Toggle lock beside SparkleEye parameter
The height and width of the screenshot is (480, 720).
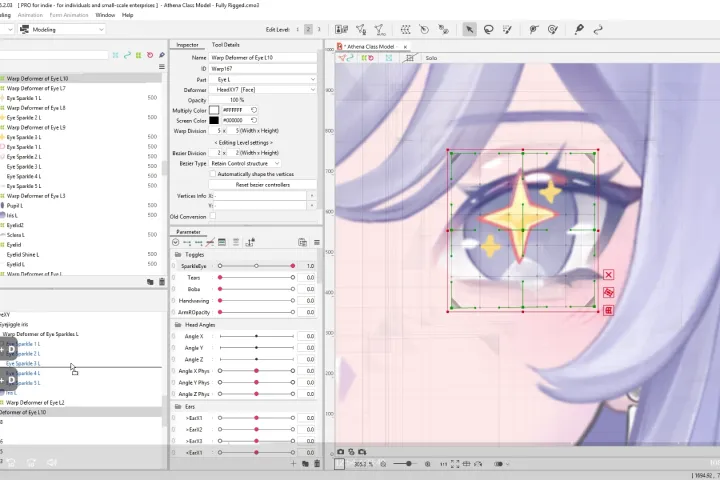tap(174, 266)
